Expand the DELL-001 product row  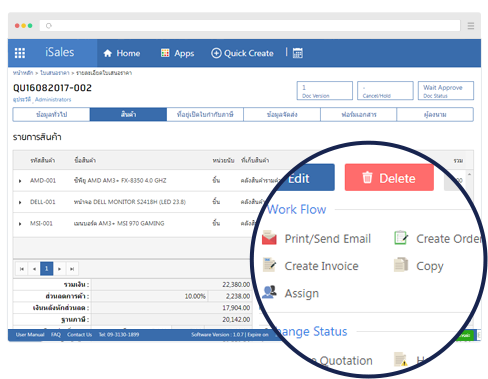[20, 202]
